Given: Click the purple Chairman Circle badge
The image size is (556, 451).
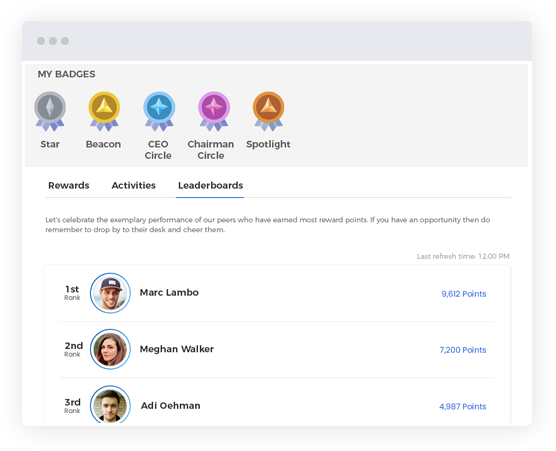Looking at the screenshot, I should tap(214, 111).
